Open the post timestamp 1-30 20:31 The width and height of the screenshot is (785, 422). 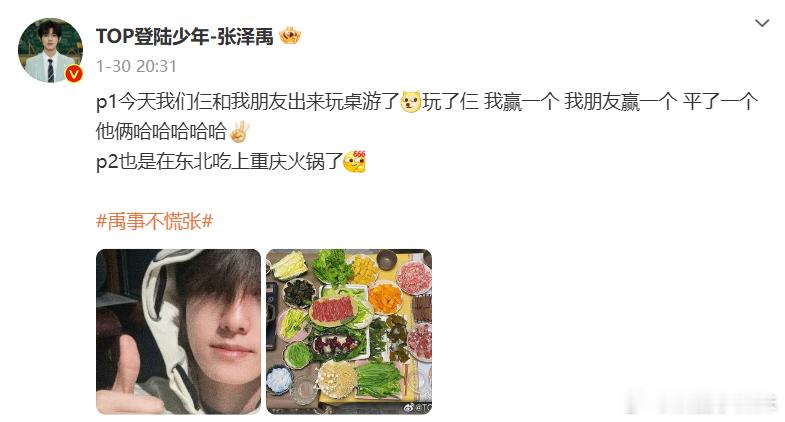click(136, 66)
